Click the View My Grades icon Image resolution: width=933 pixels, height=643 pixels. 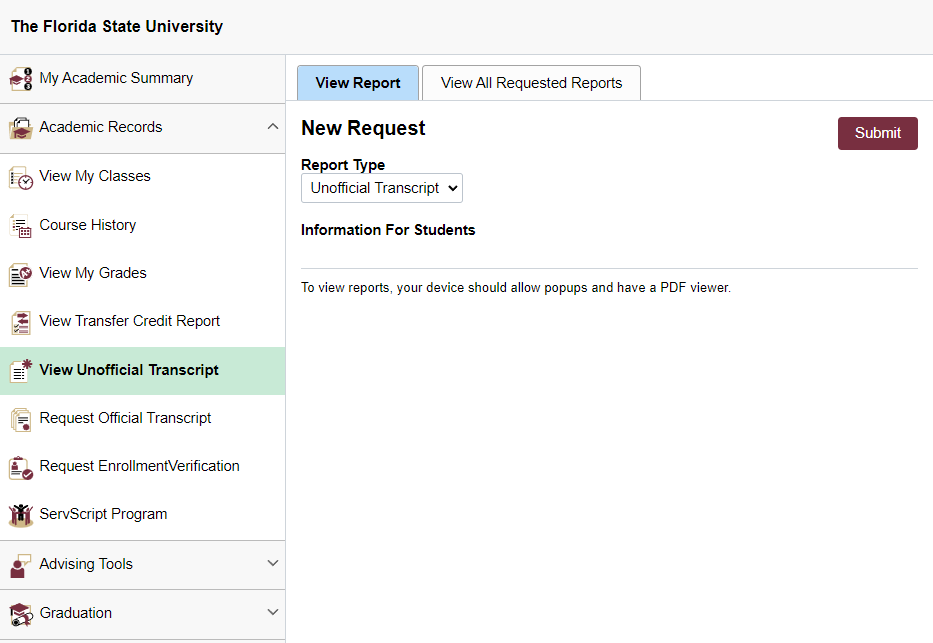point(20,273)
